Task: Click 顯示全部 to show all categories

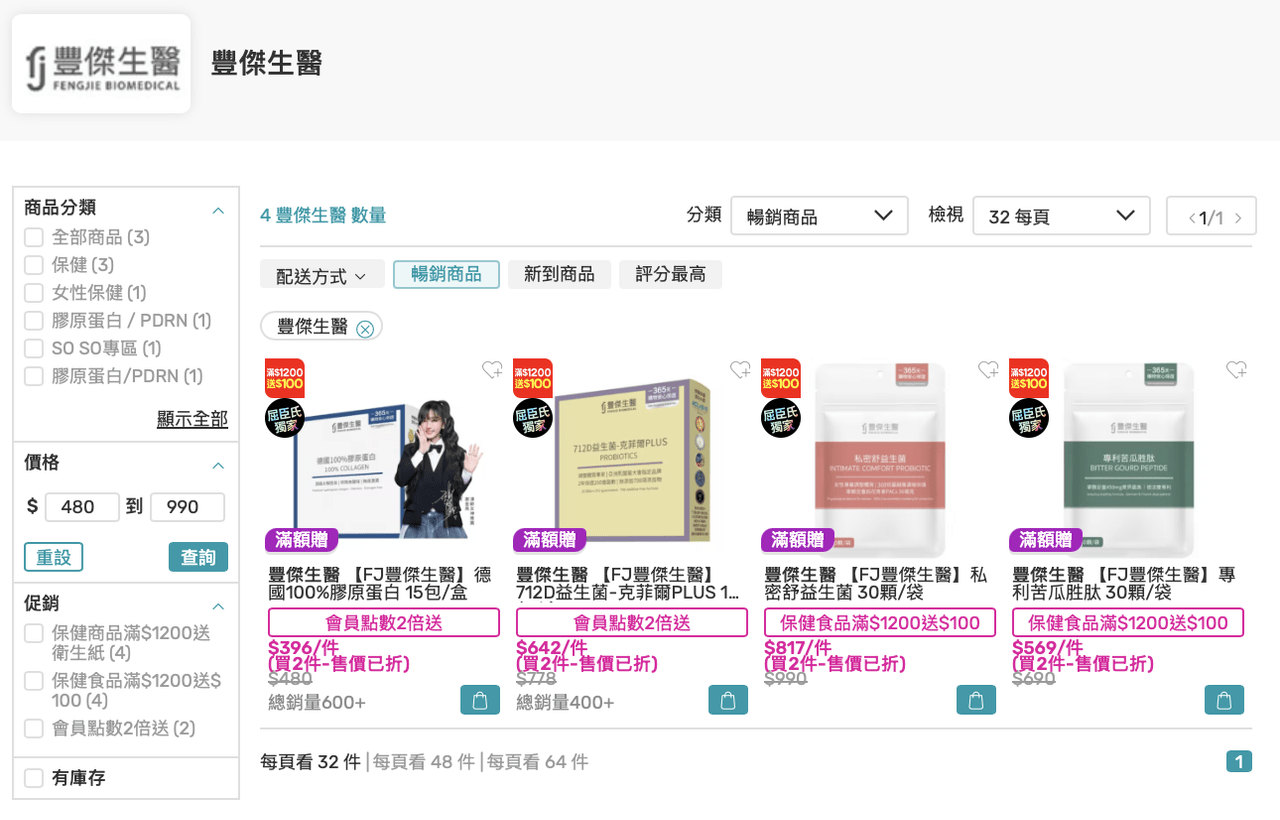Action: click(x=192, y=419)
